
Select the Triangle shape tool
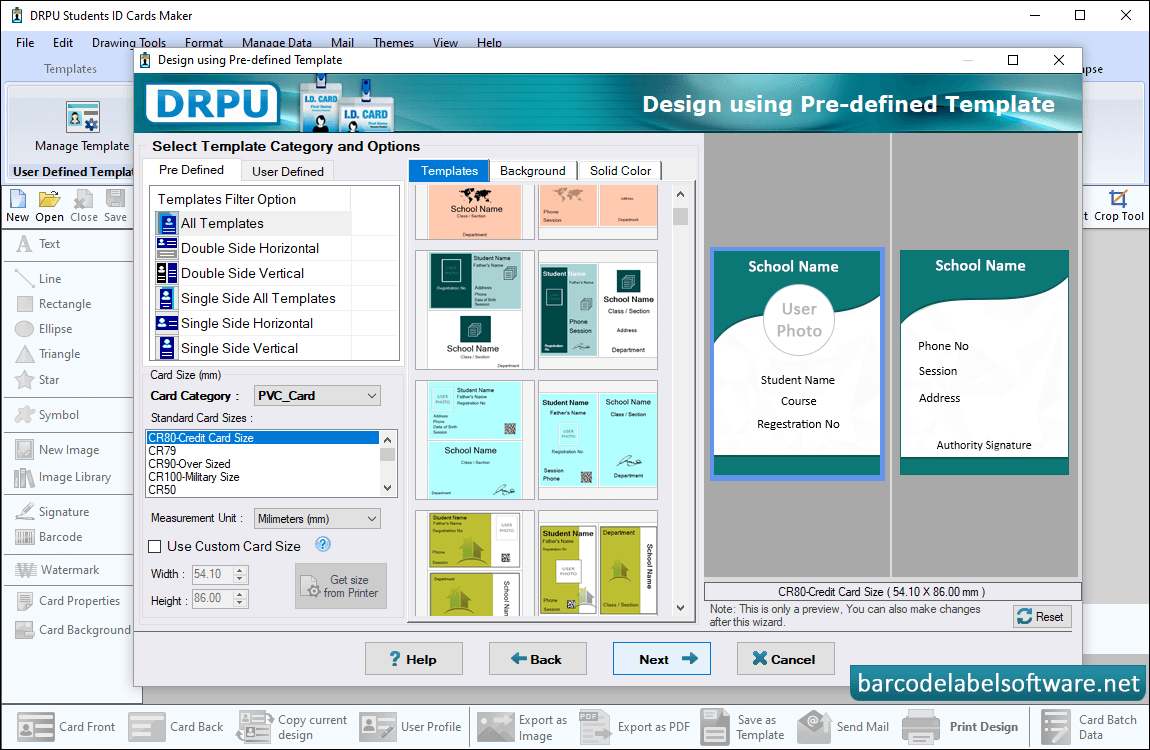(x=48, y=354)
